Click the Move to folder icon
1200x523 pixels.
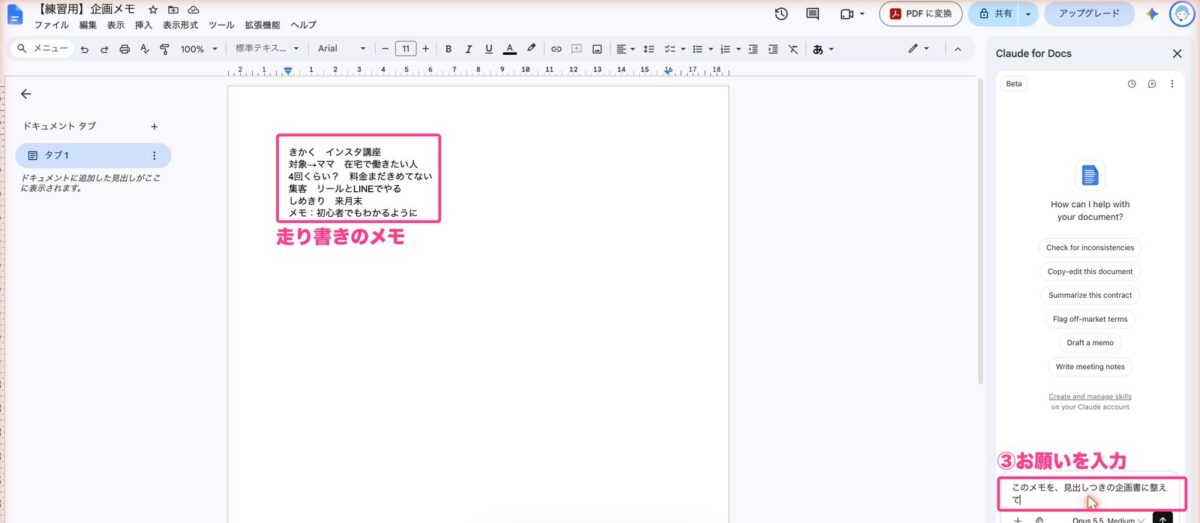click(173, 9)
